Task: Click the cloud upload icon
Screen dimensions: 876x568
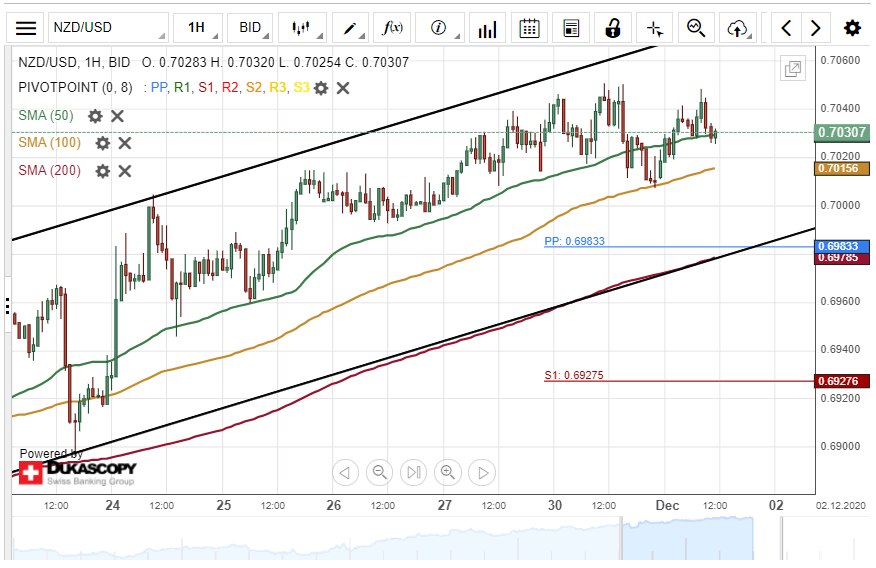Action: click(x=738, y=28)
